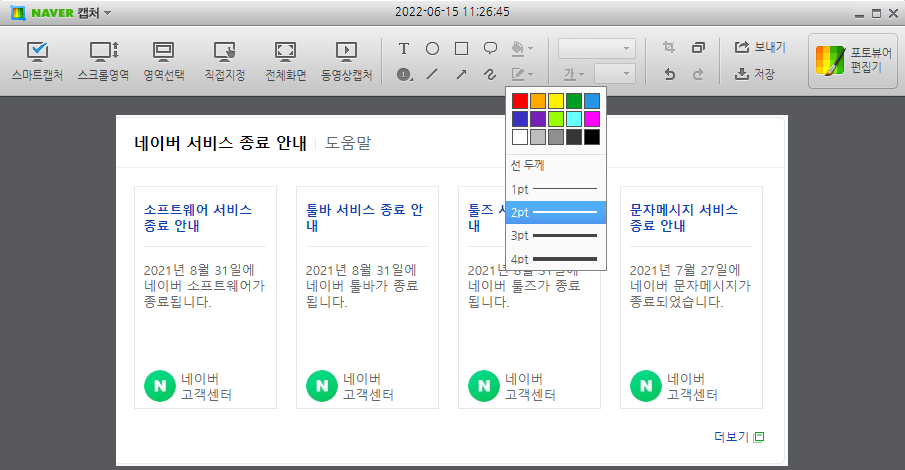
Task: Pick the light gray color swatch
Action: click(x=537, y=137)
